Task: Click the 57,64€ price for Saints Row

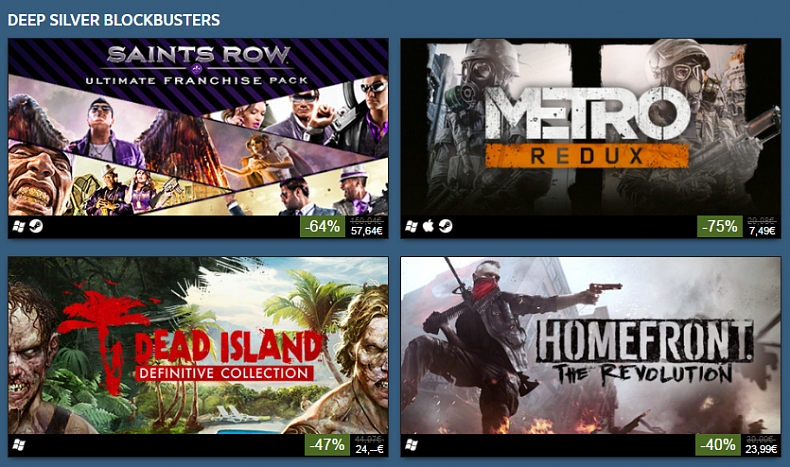Action: click(x=367, y=231)
